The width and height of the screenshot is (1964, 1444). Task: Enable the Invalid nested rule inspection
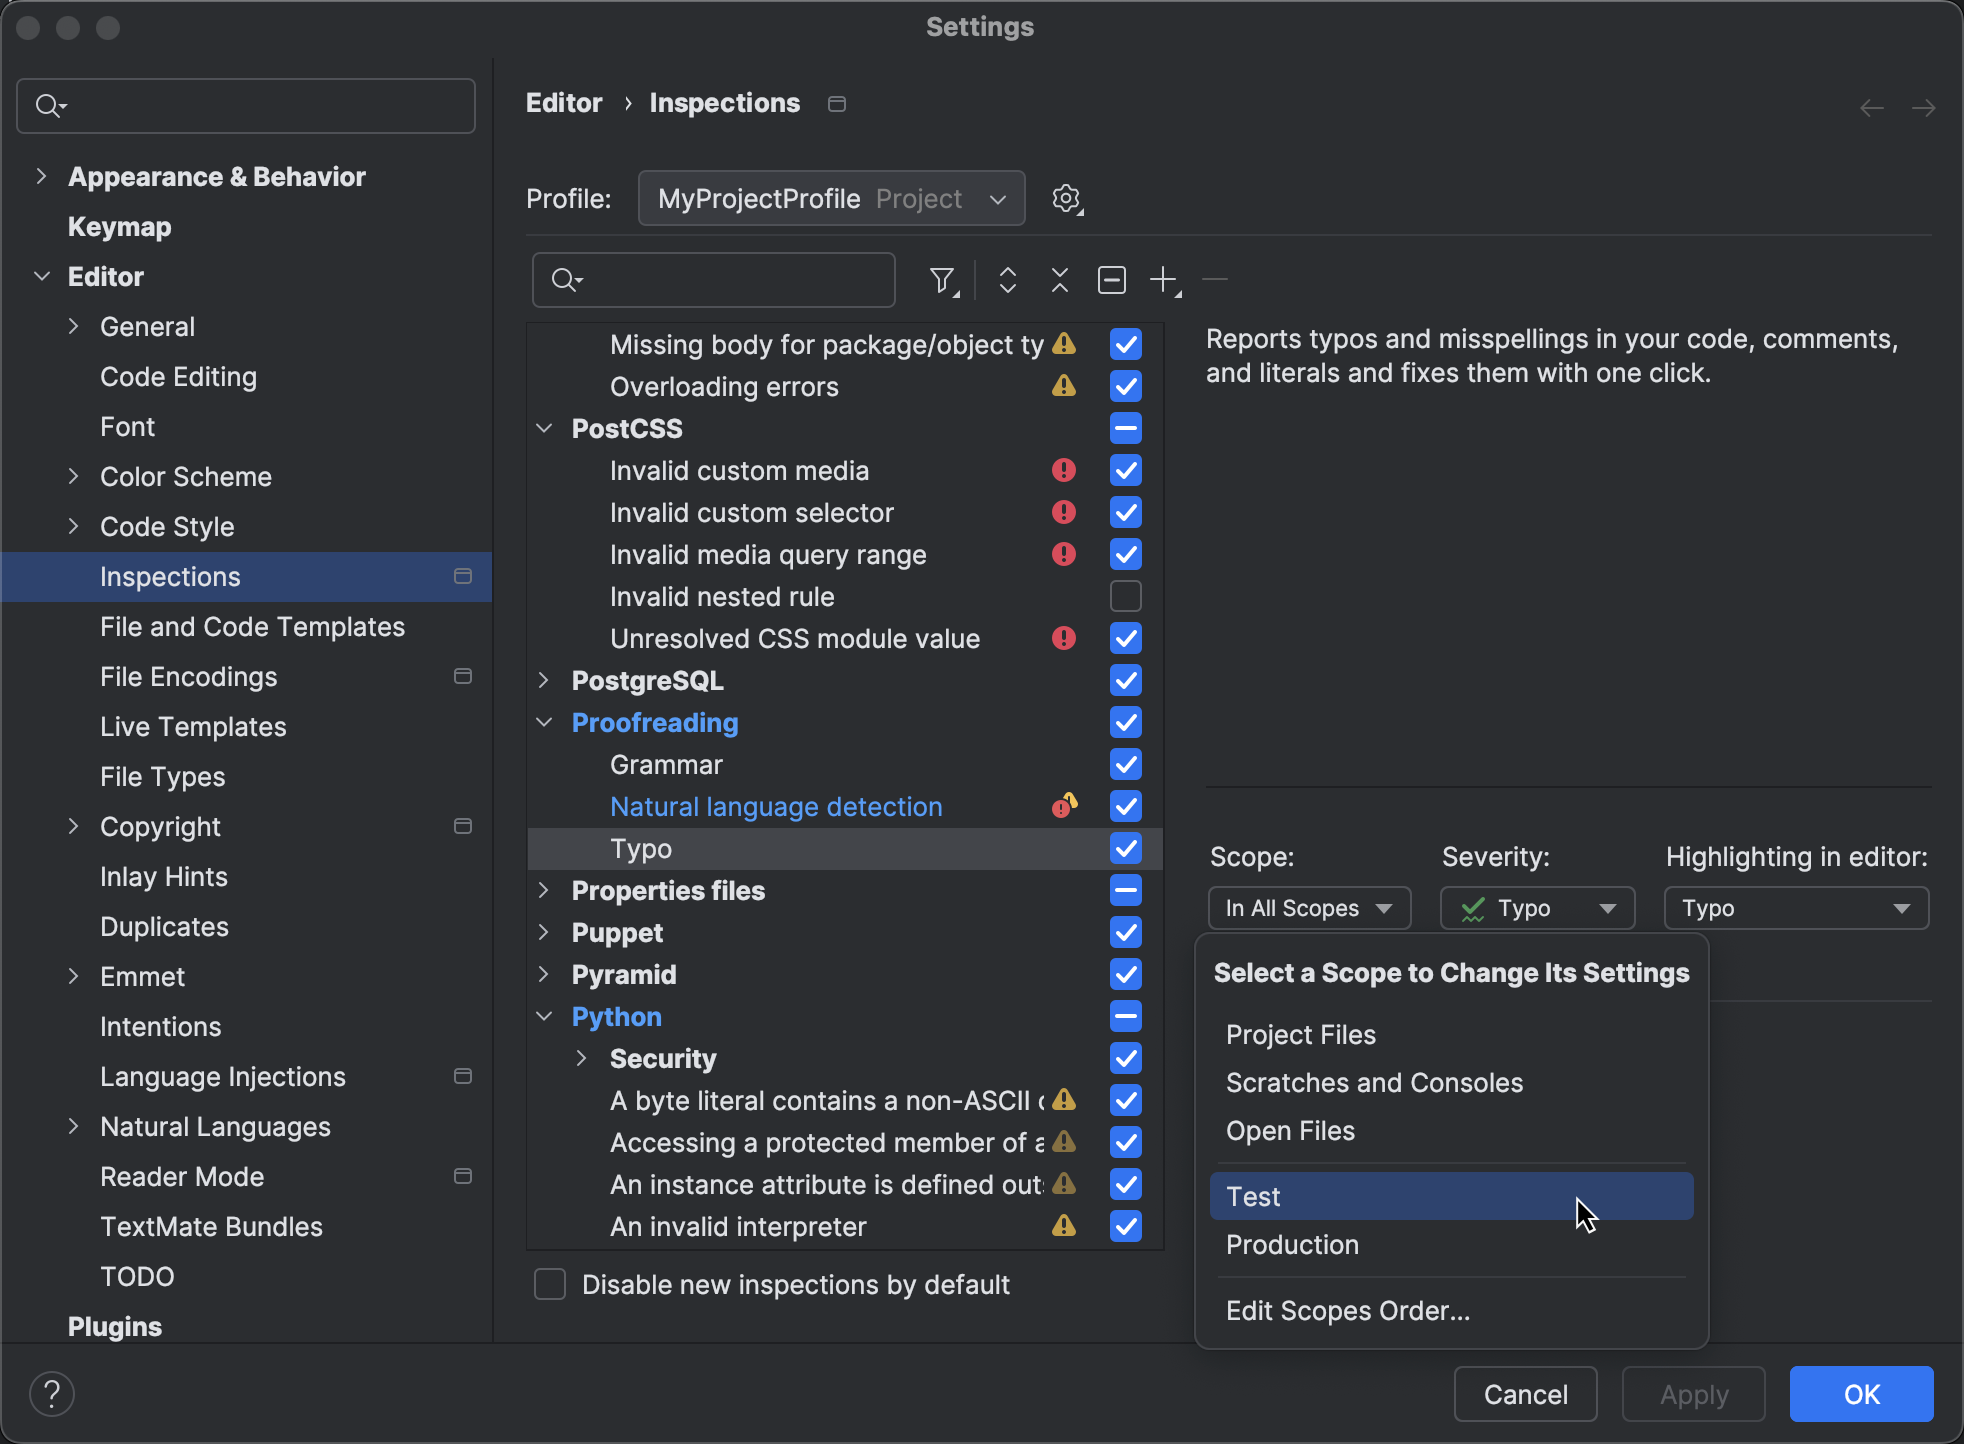tap(1124, 596)
